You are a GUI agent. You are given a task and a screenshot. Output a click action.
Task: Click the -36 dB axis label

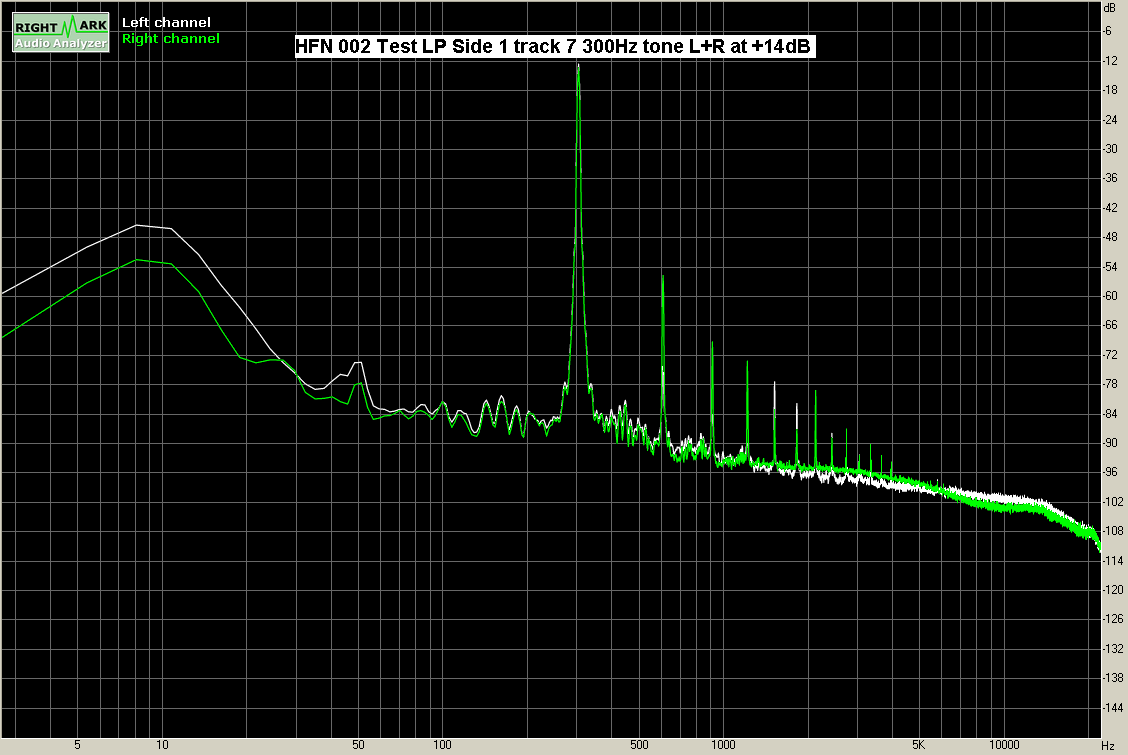click(1110, 178)
